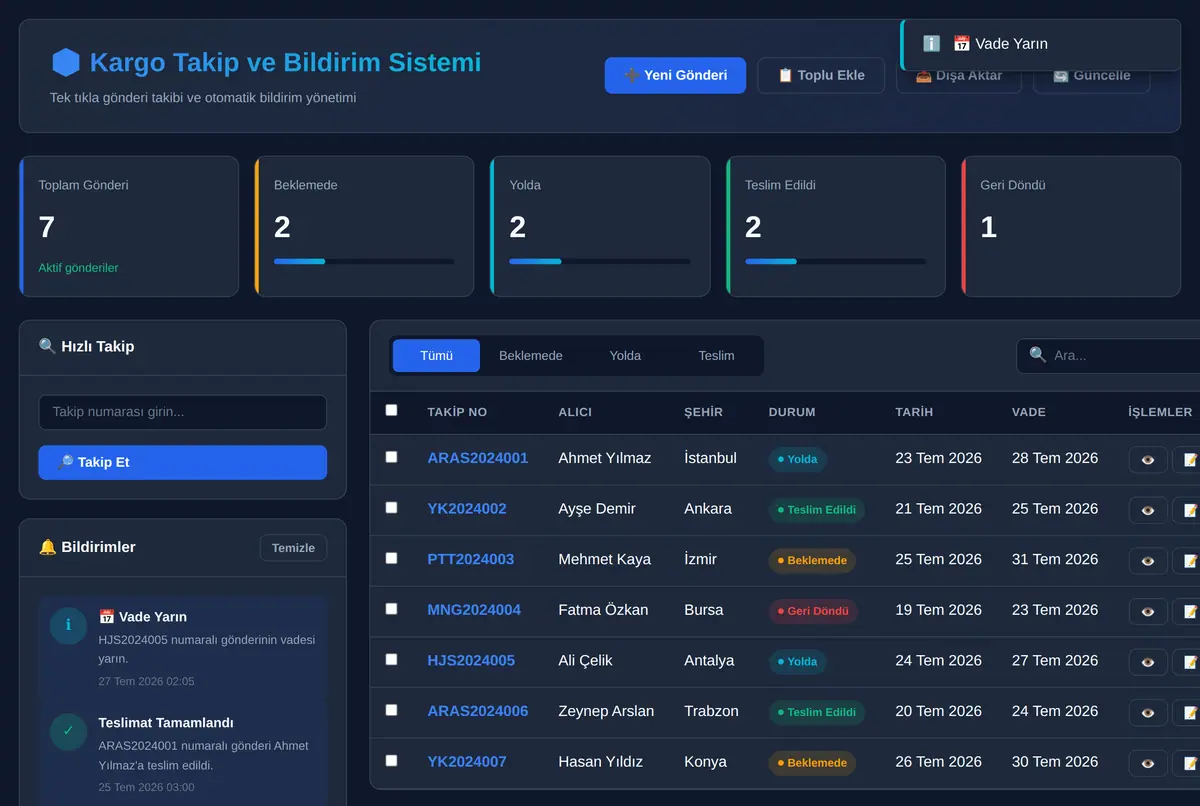Click the Teslimat Tamamlandı notification title
Screen dimensions: 1200x806
point(166,722)
